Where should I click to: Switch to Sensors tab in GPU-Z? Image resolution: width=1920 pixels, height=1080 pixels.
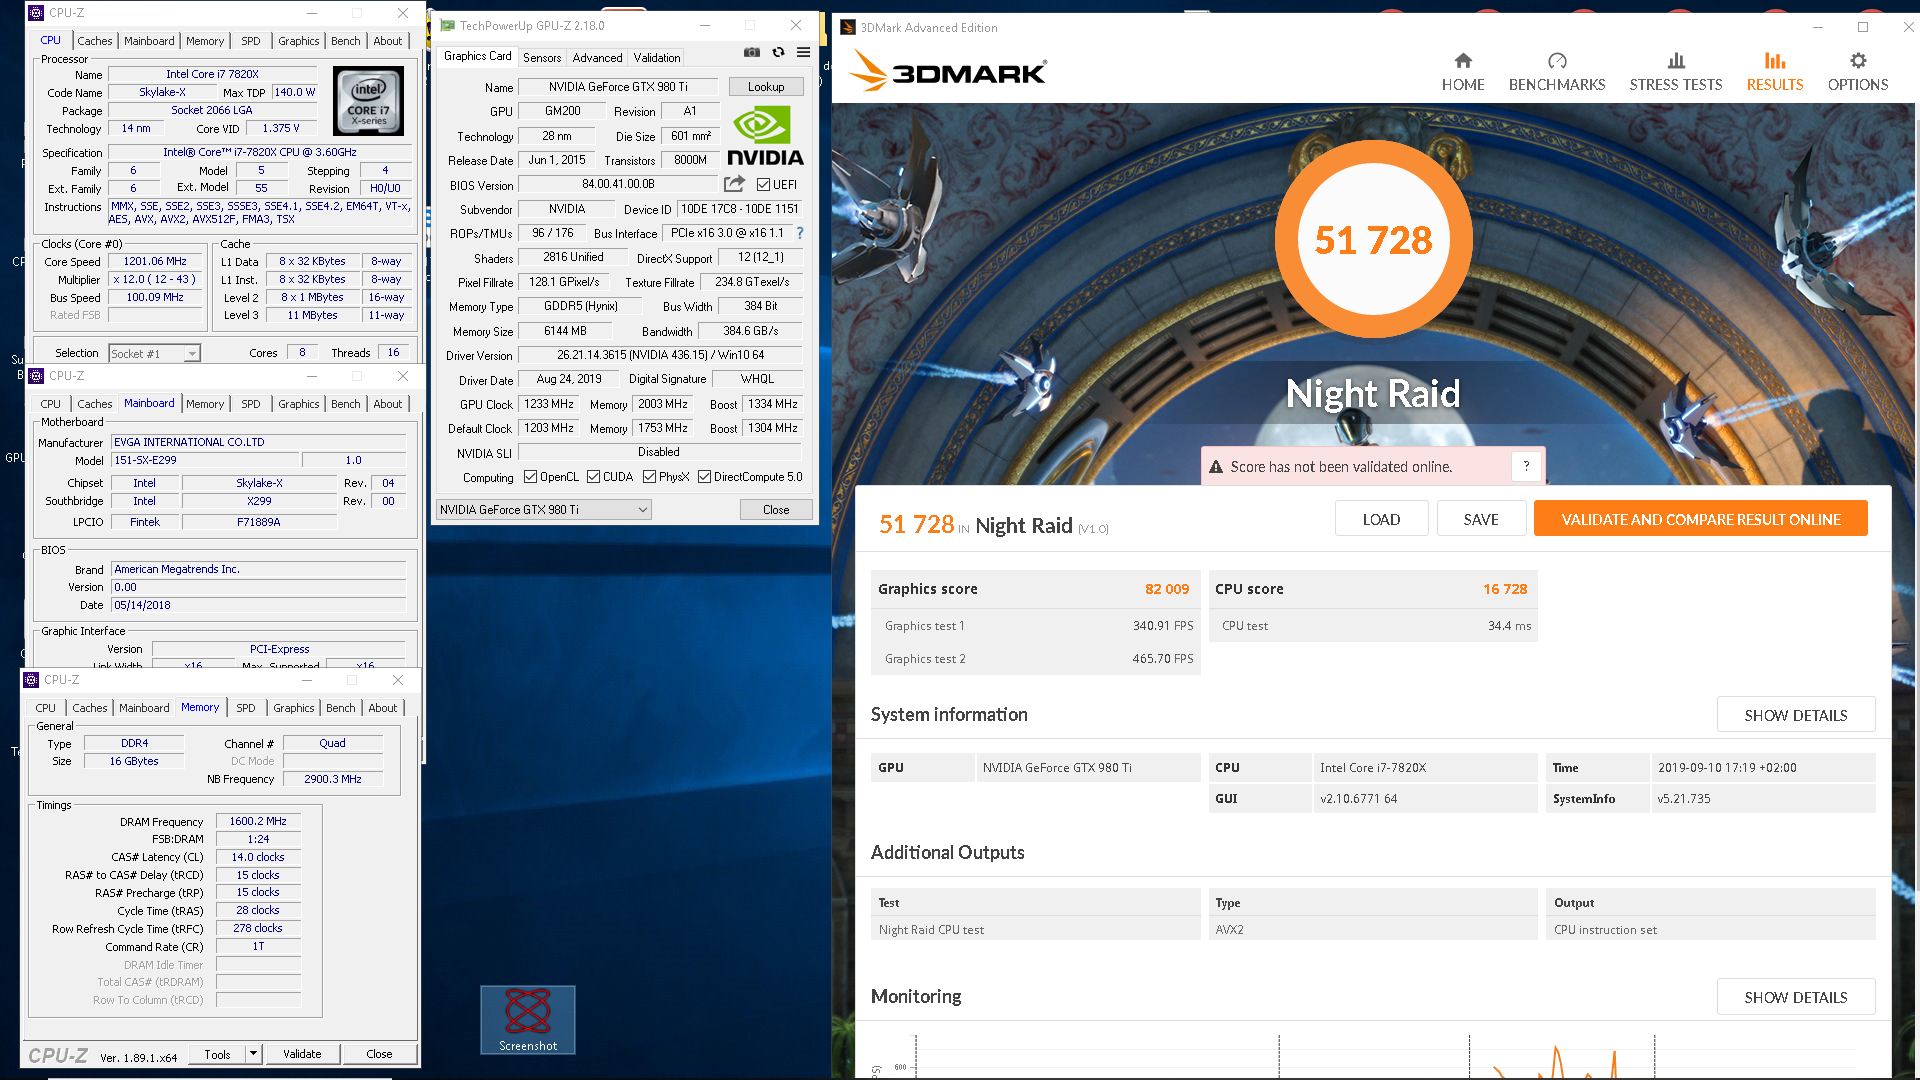[542, 58]
